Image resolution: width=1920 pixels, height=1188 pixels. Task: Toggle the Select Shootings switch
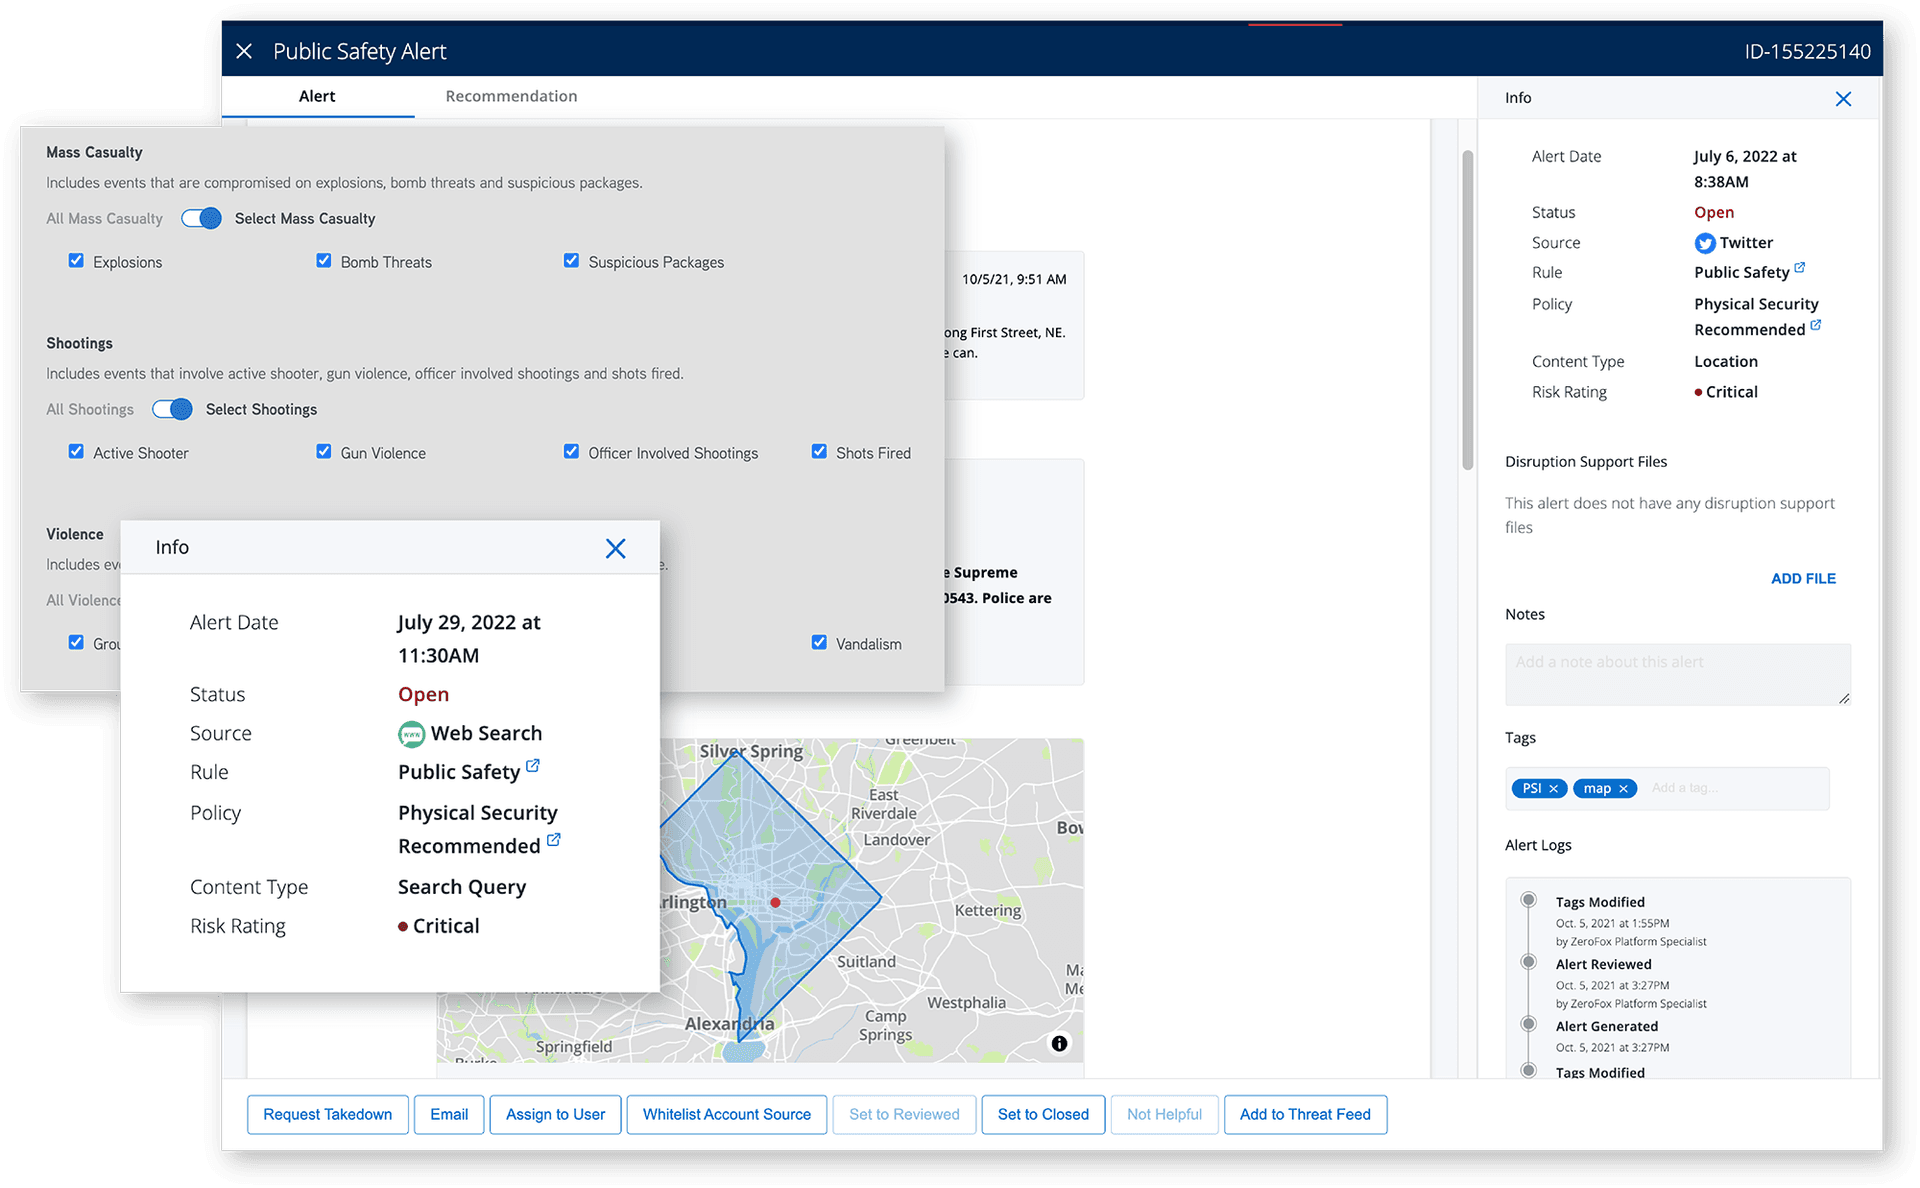tap(172, 409)
